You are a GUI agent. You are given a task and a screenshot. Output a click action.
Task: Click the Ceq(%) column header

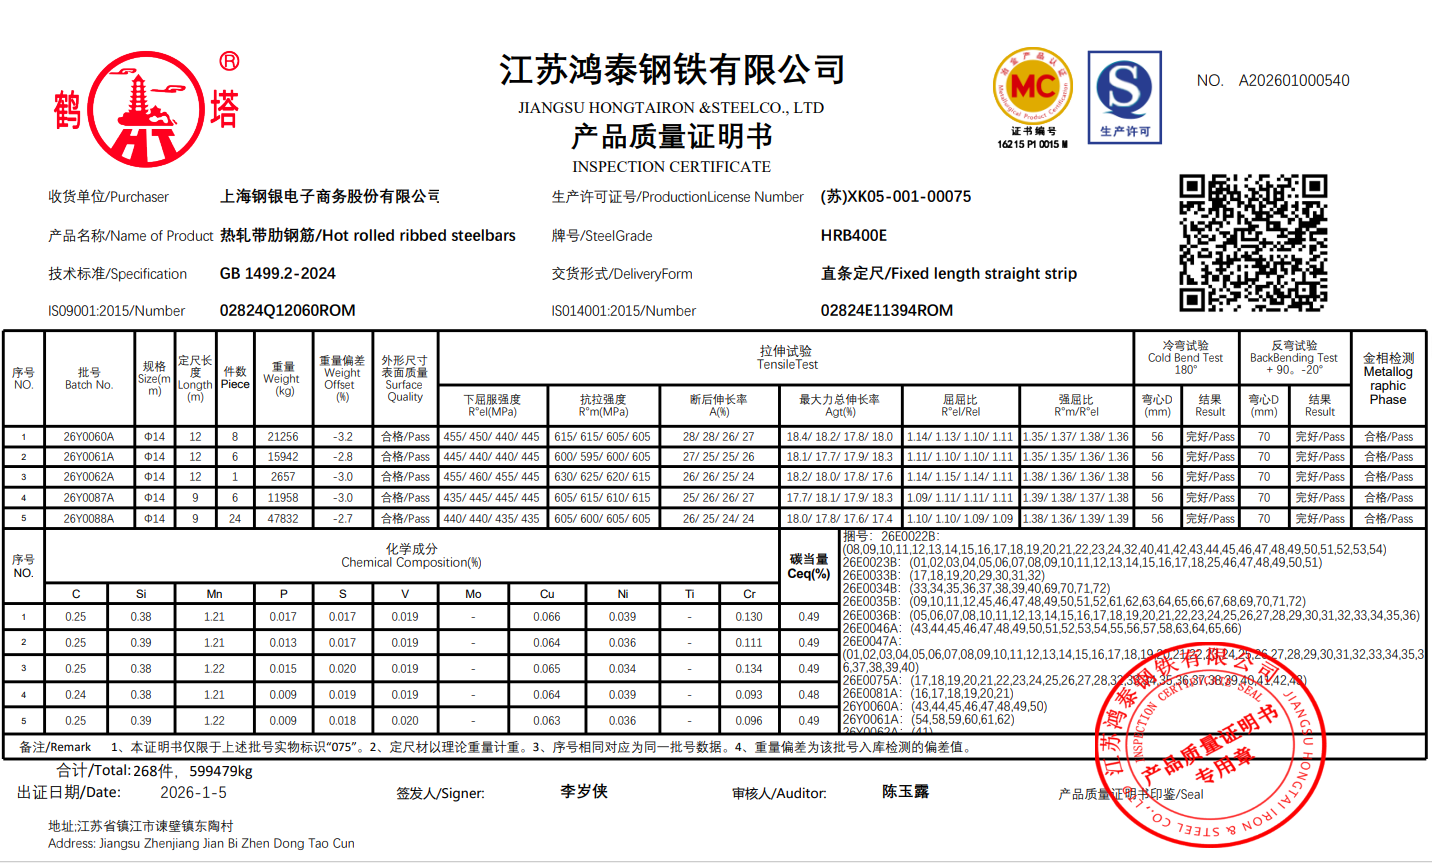click(x=808, y=566)
